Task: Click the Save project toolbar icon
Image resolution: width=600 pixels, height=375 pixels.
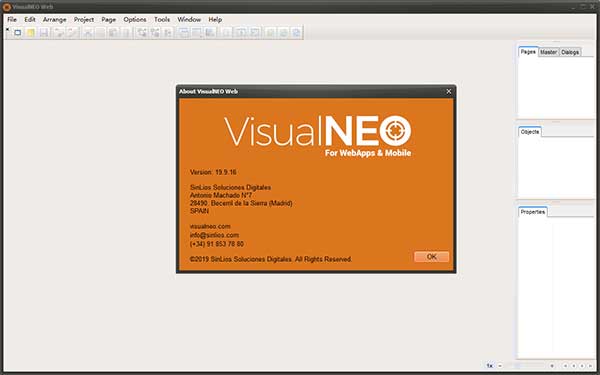Action: [44, 33]
